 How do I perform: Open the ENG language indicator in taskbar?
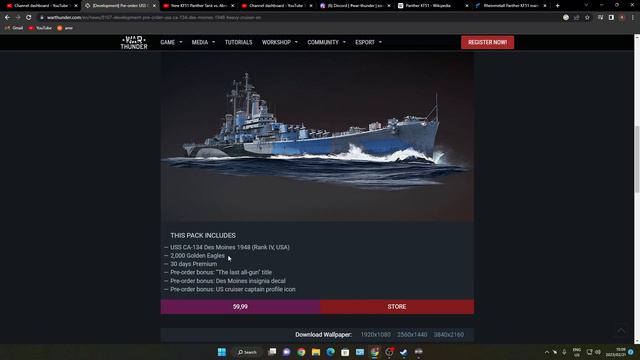click(x=577, y=352)
